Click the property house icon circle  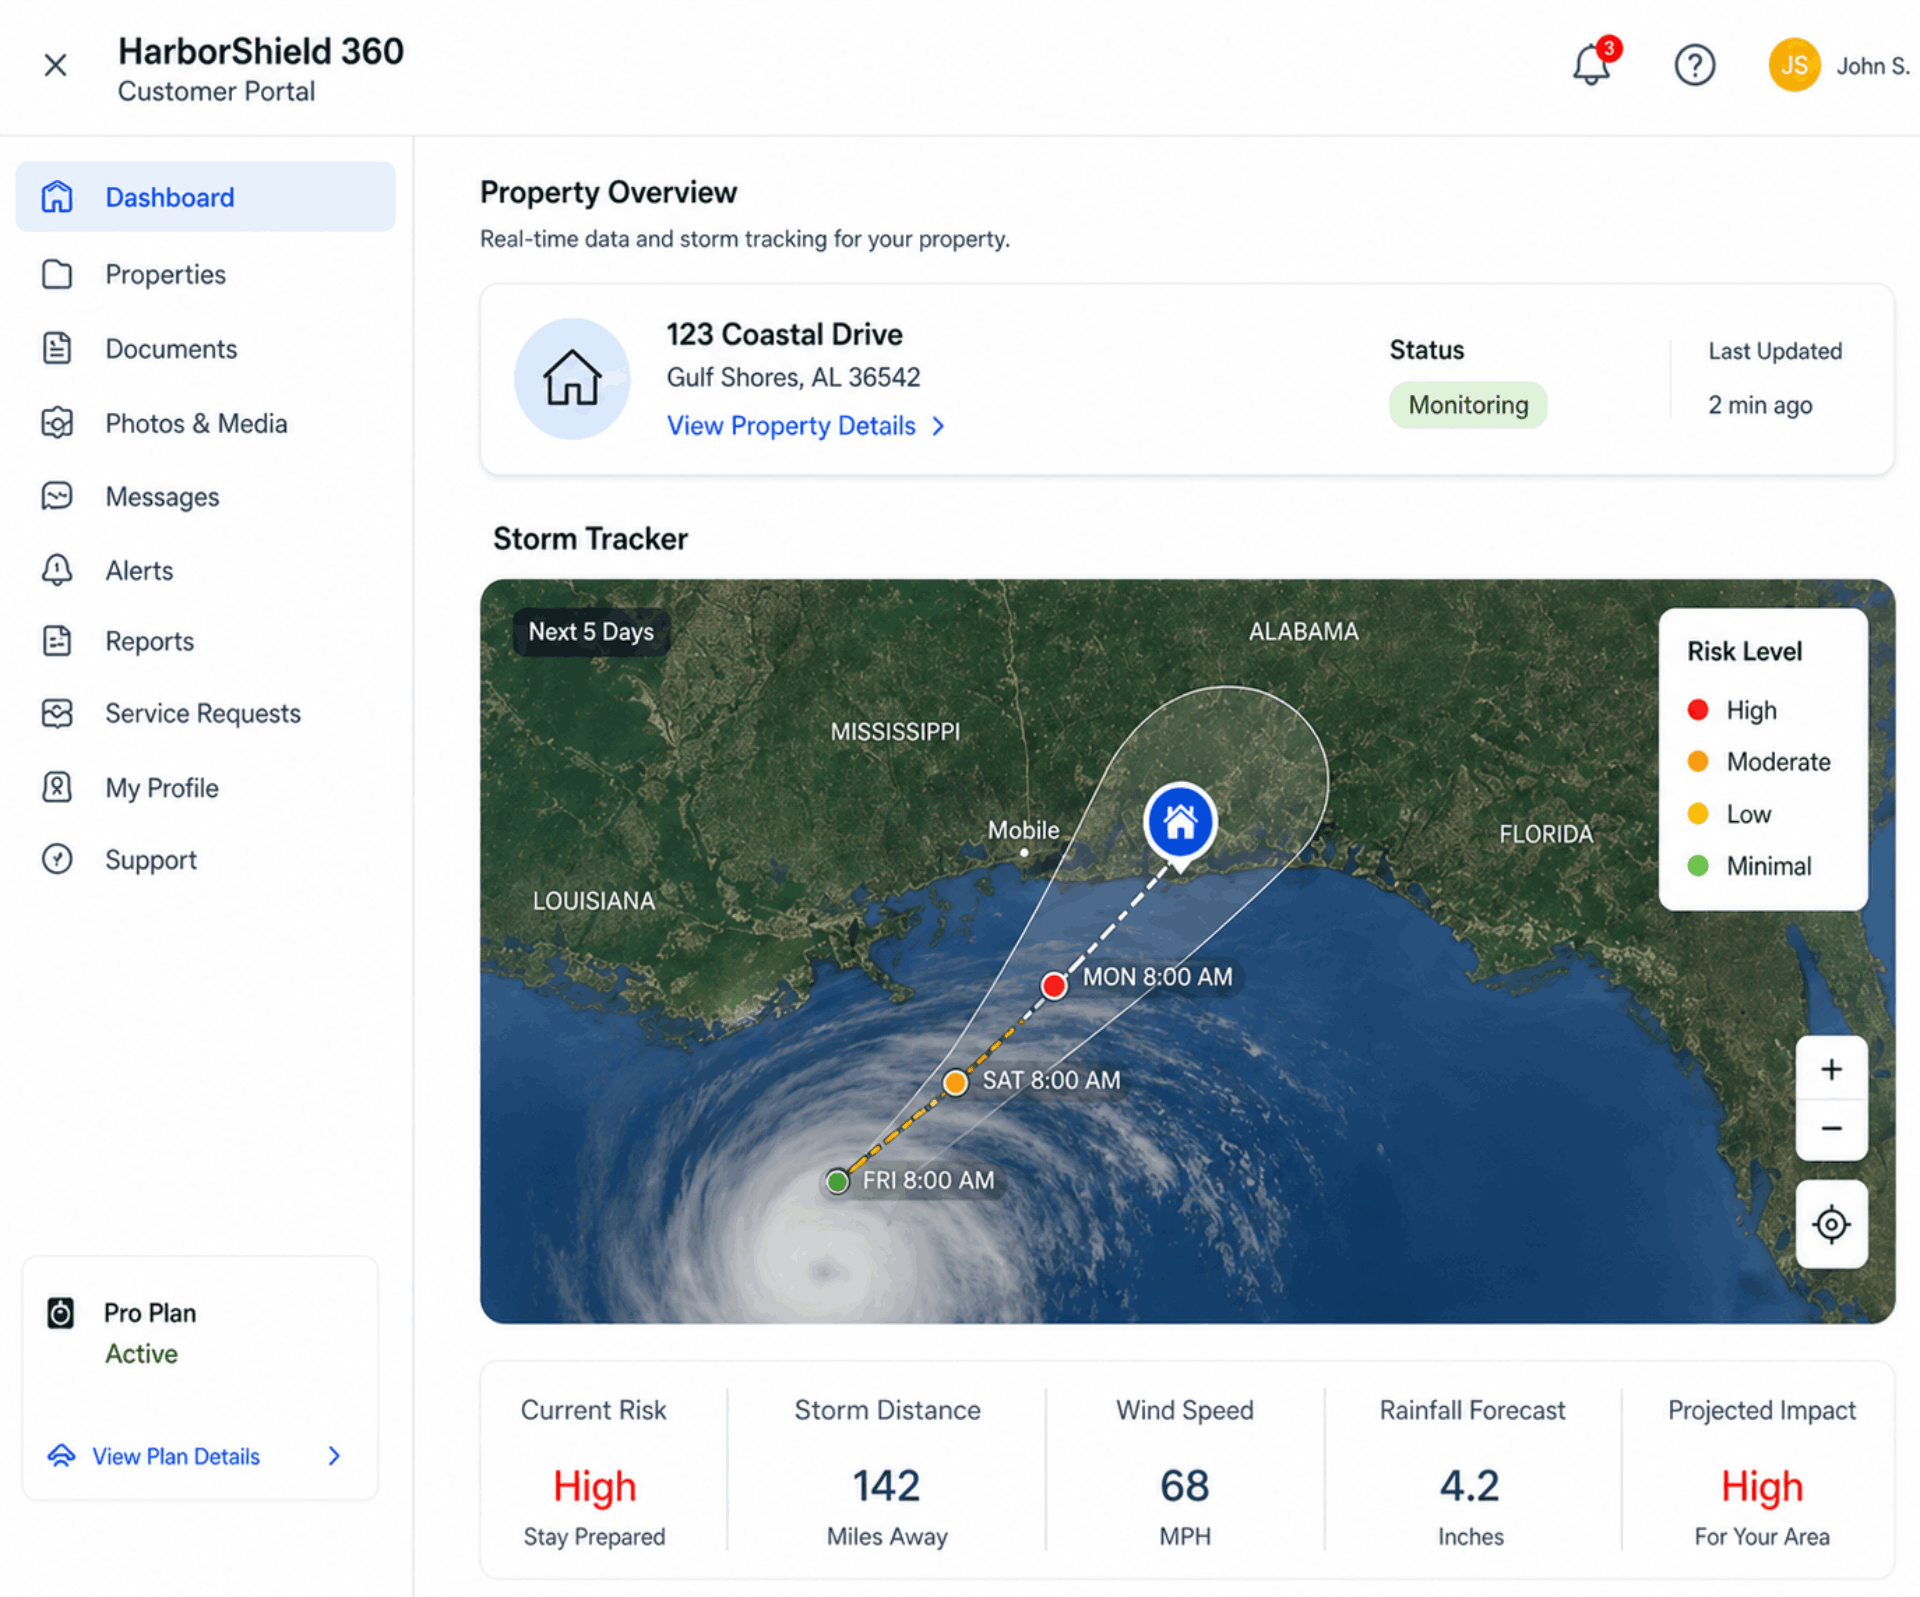pos(572,379)
